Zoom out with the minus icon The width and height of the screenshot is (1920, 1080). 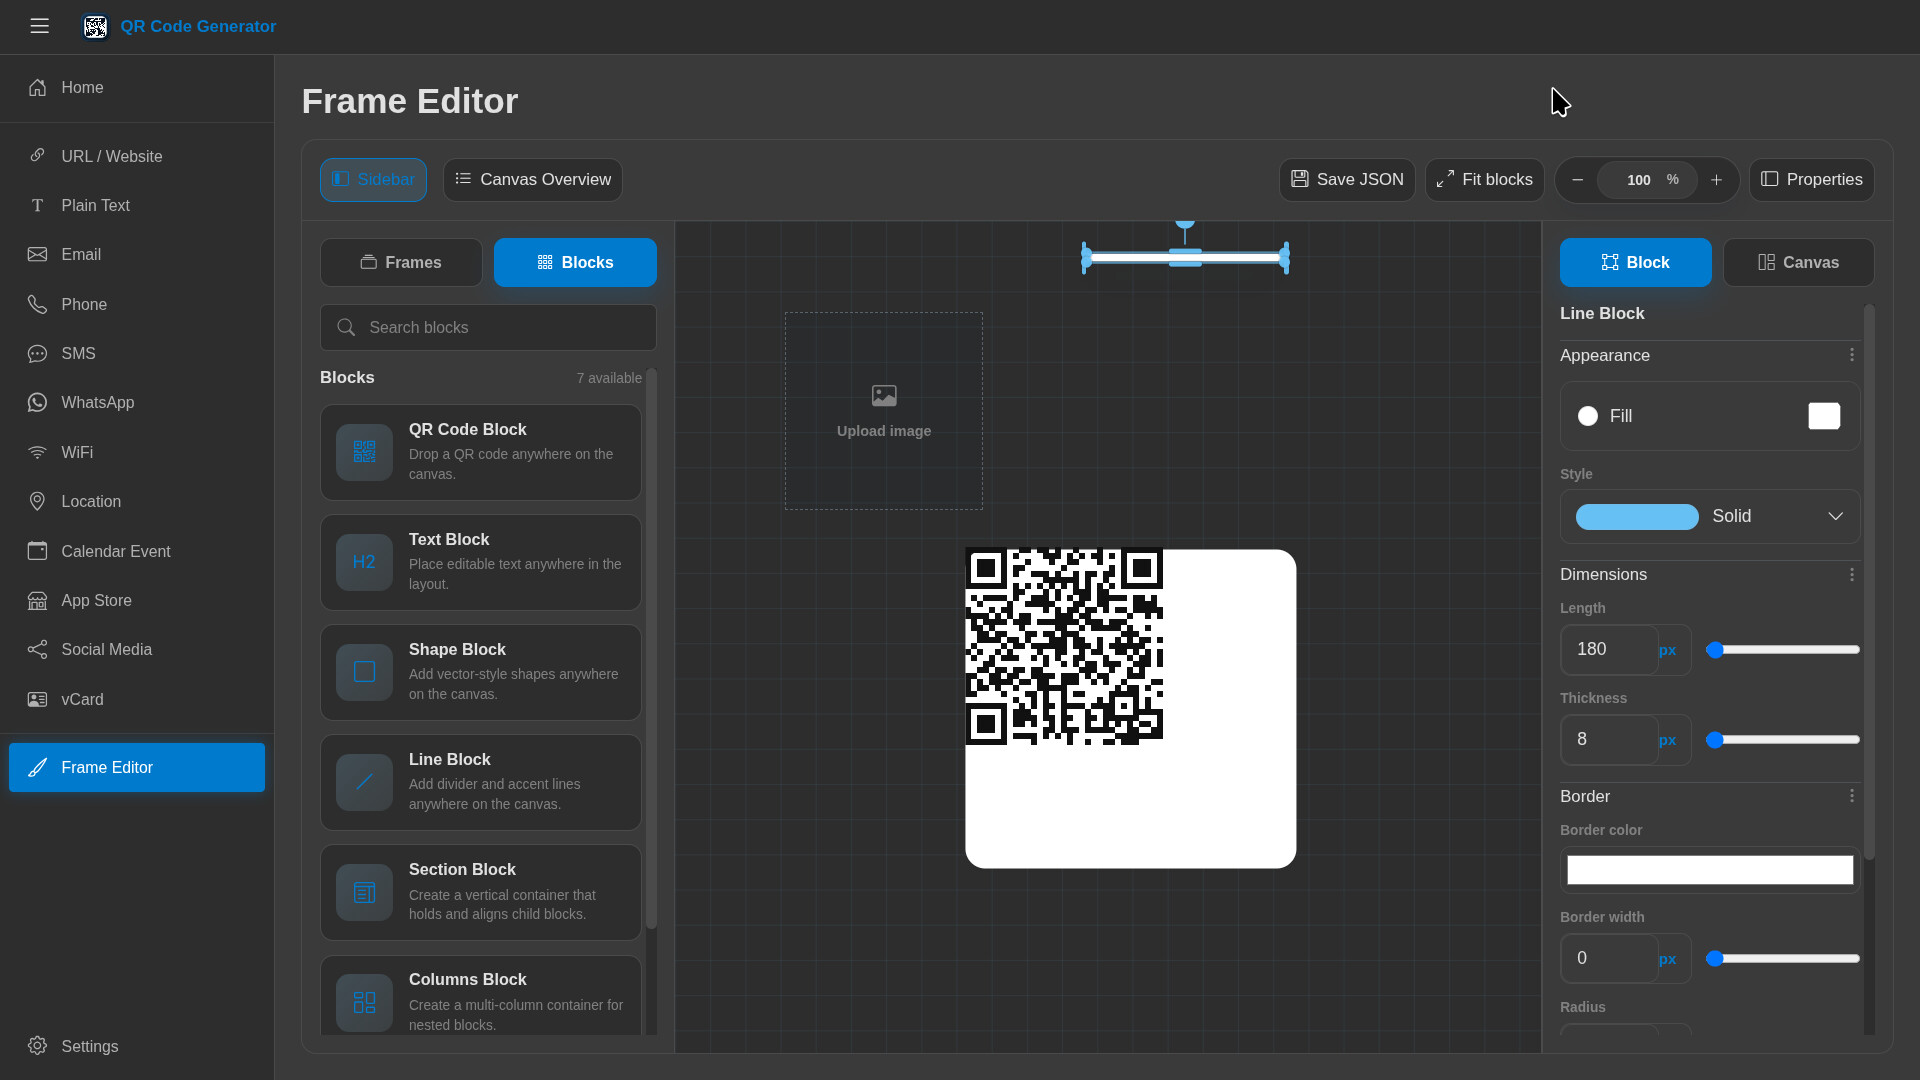point(1577,180)
